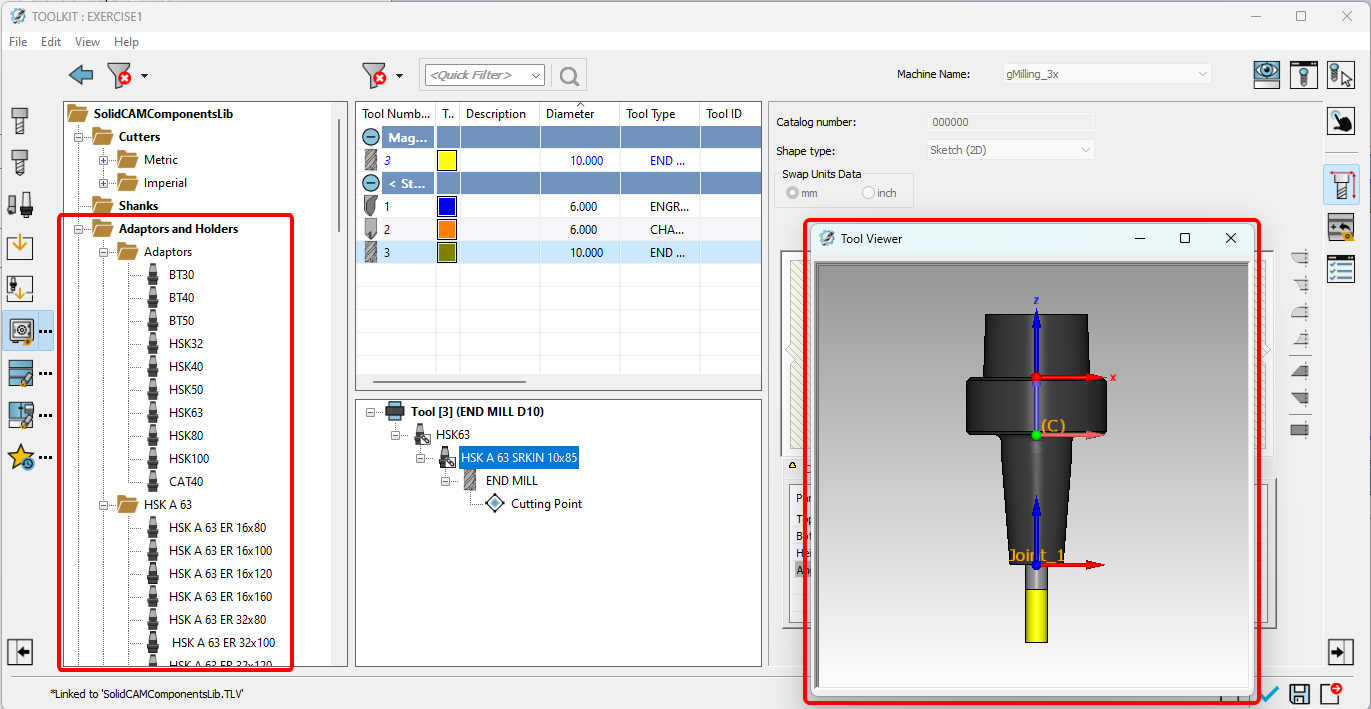Click the save floppy disk icon

pyautogui.click(x=1300, y=694)
